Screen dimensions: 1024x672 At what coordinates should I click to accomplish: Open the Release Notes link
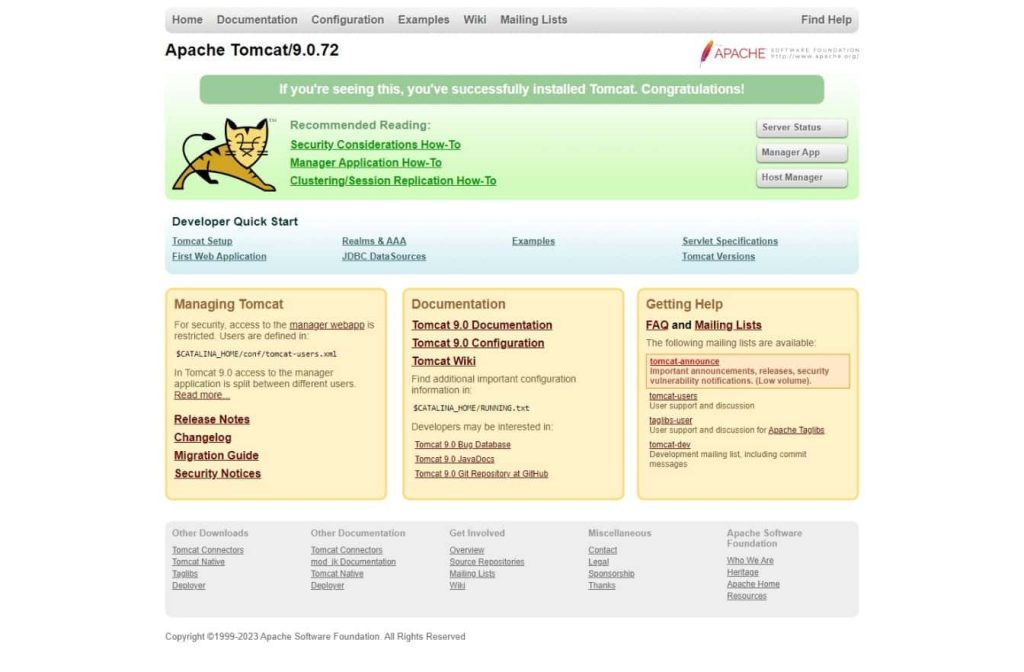click(212, 420)
